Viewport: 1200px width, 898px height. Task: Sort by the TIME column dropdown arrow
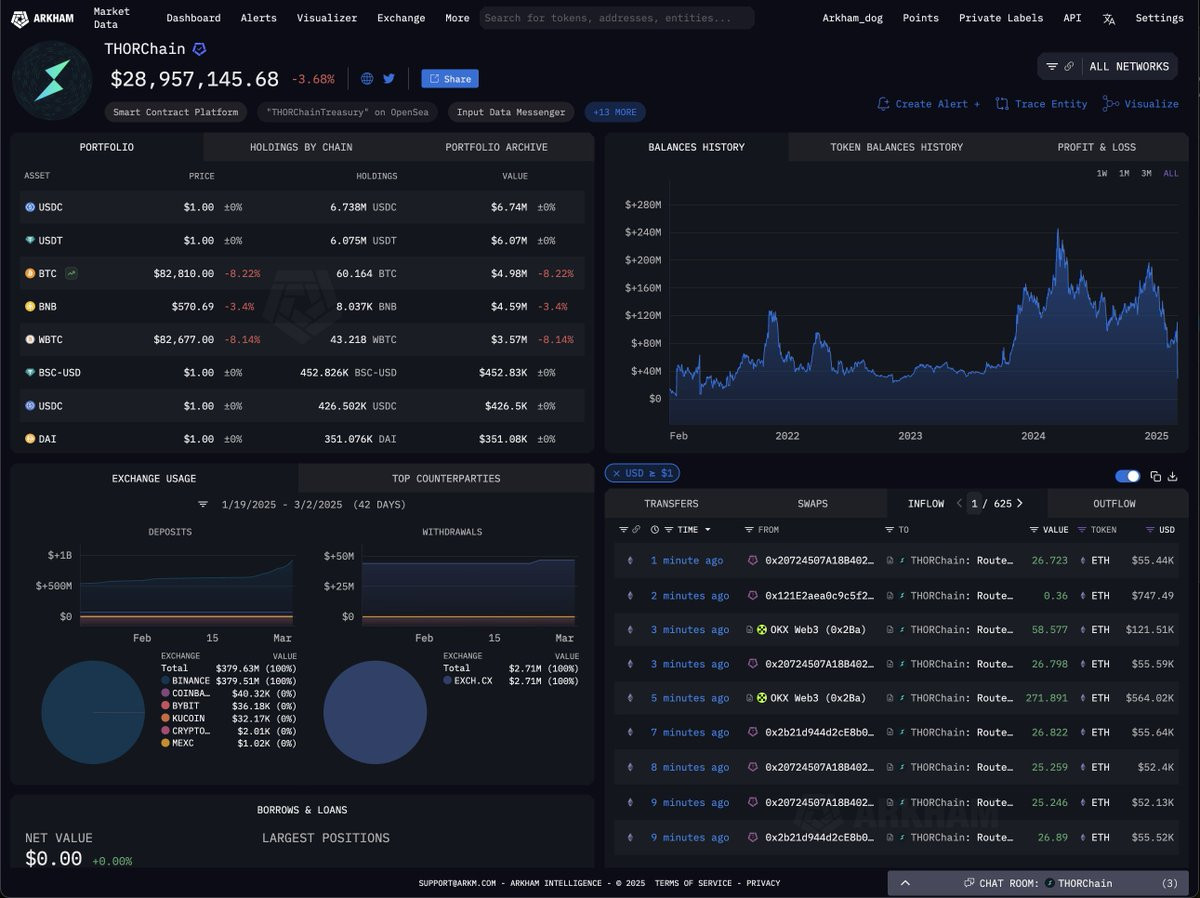coord(708,529)
